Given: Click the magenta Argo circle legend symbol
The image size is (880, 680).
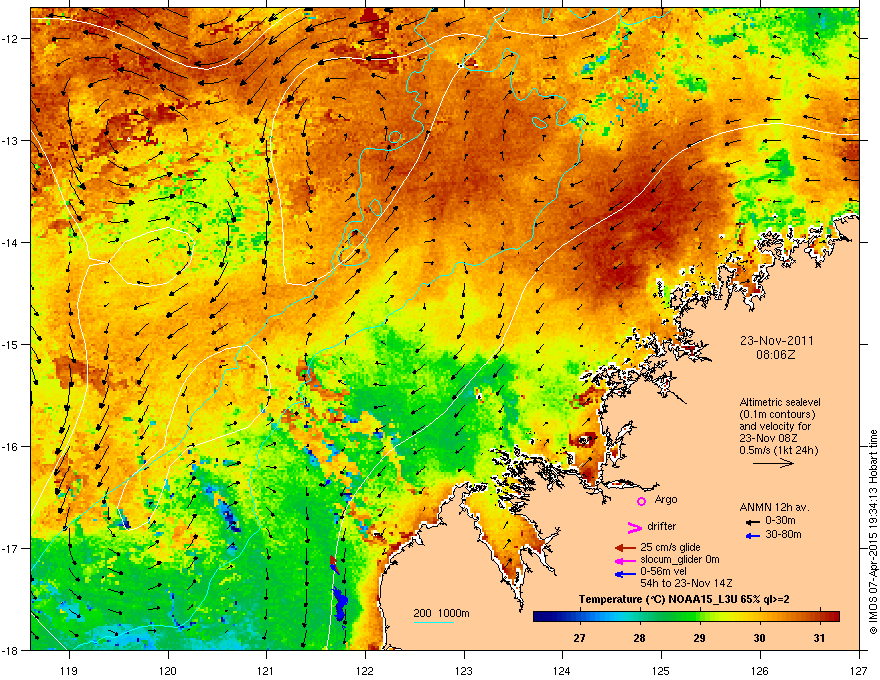Looking at the screenshot, I should tap(641, 501).
